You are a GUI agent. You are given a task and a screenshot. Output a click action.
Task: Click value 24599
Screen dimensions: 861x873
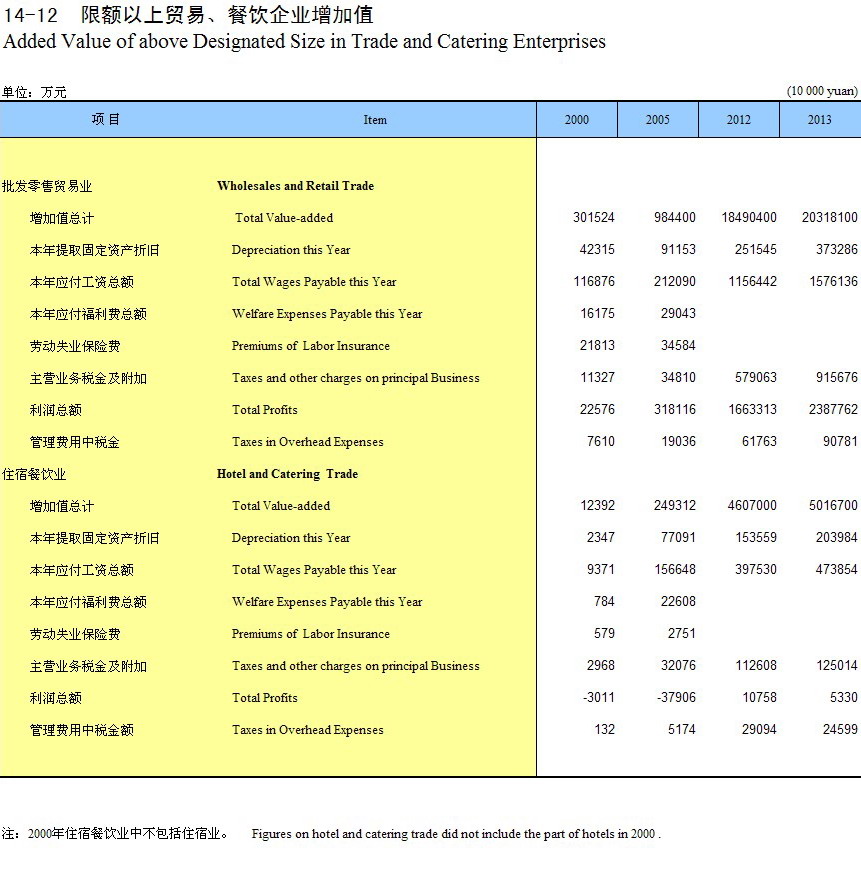pyautogui.click(x=840, y=729)
